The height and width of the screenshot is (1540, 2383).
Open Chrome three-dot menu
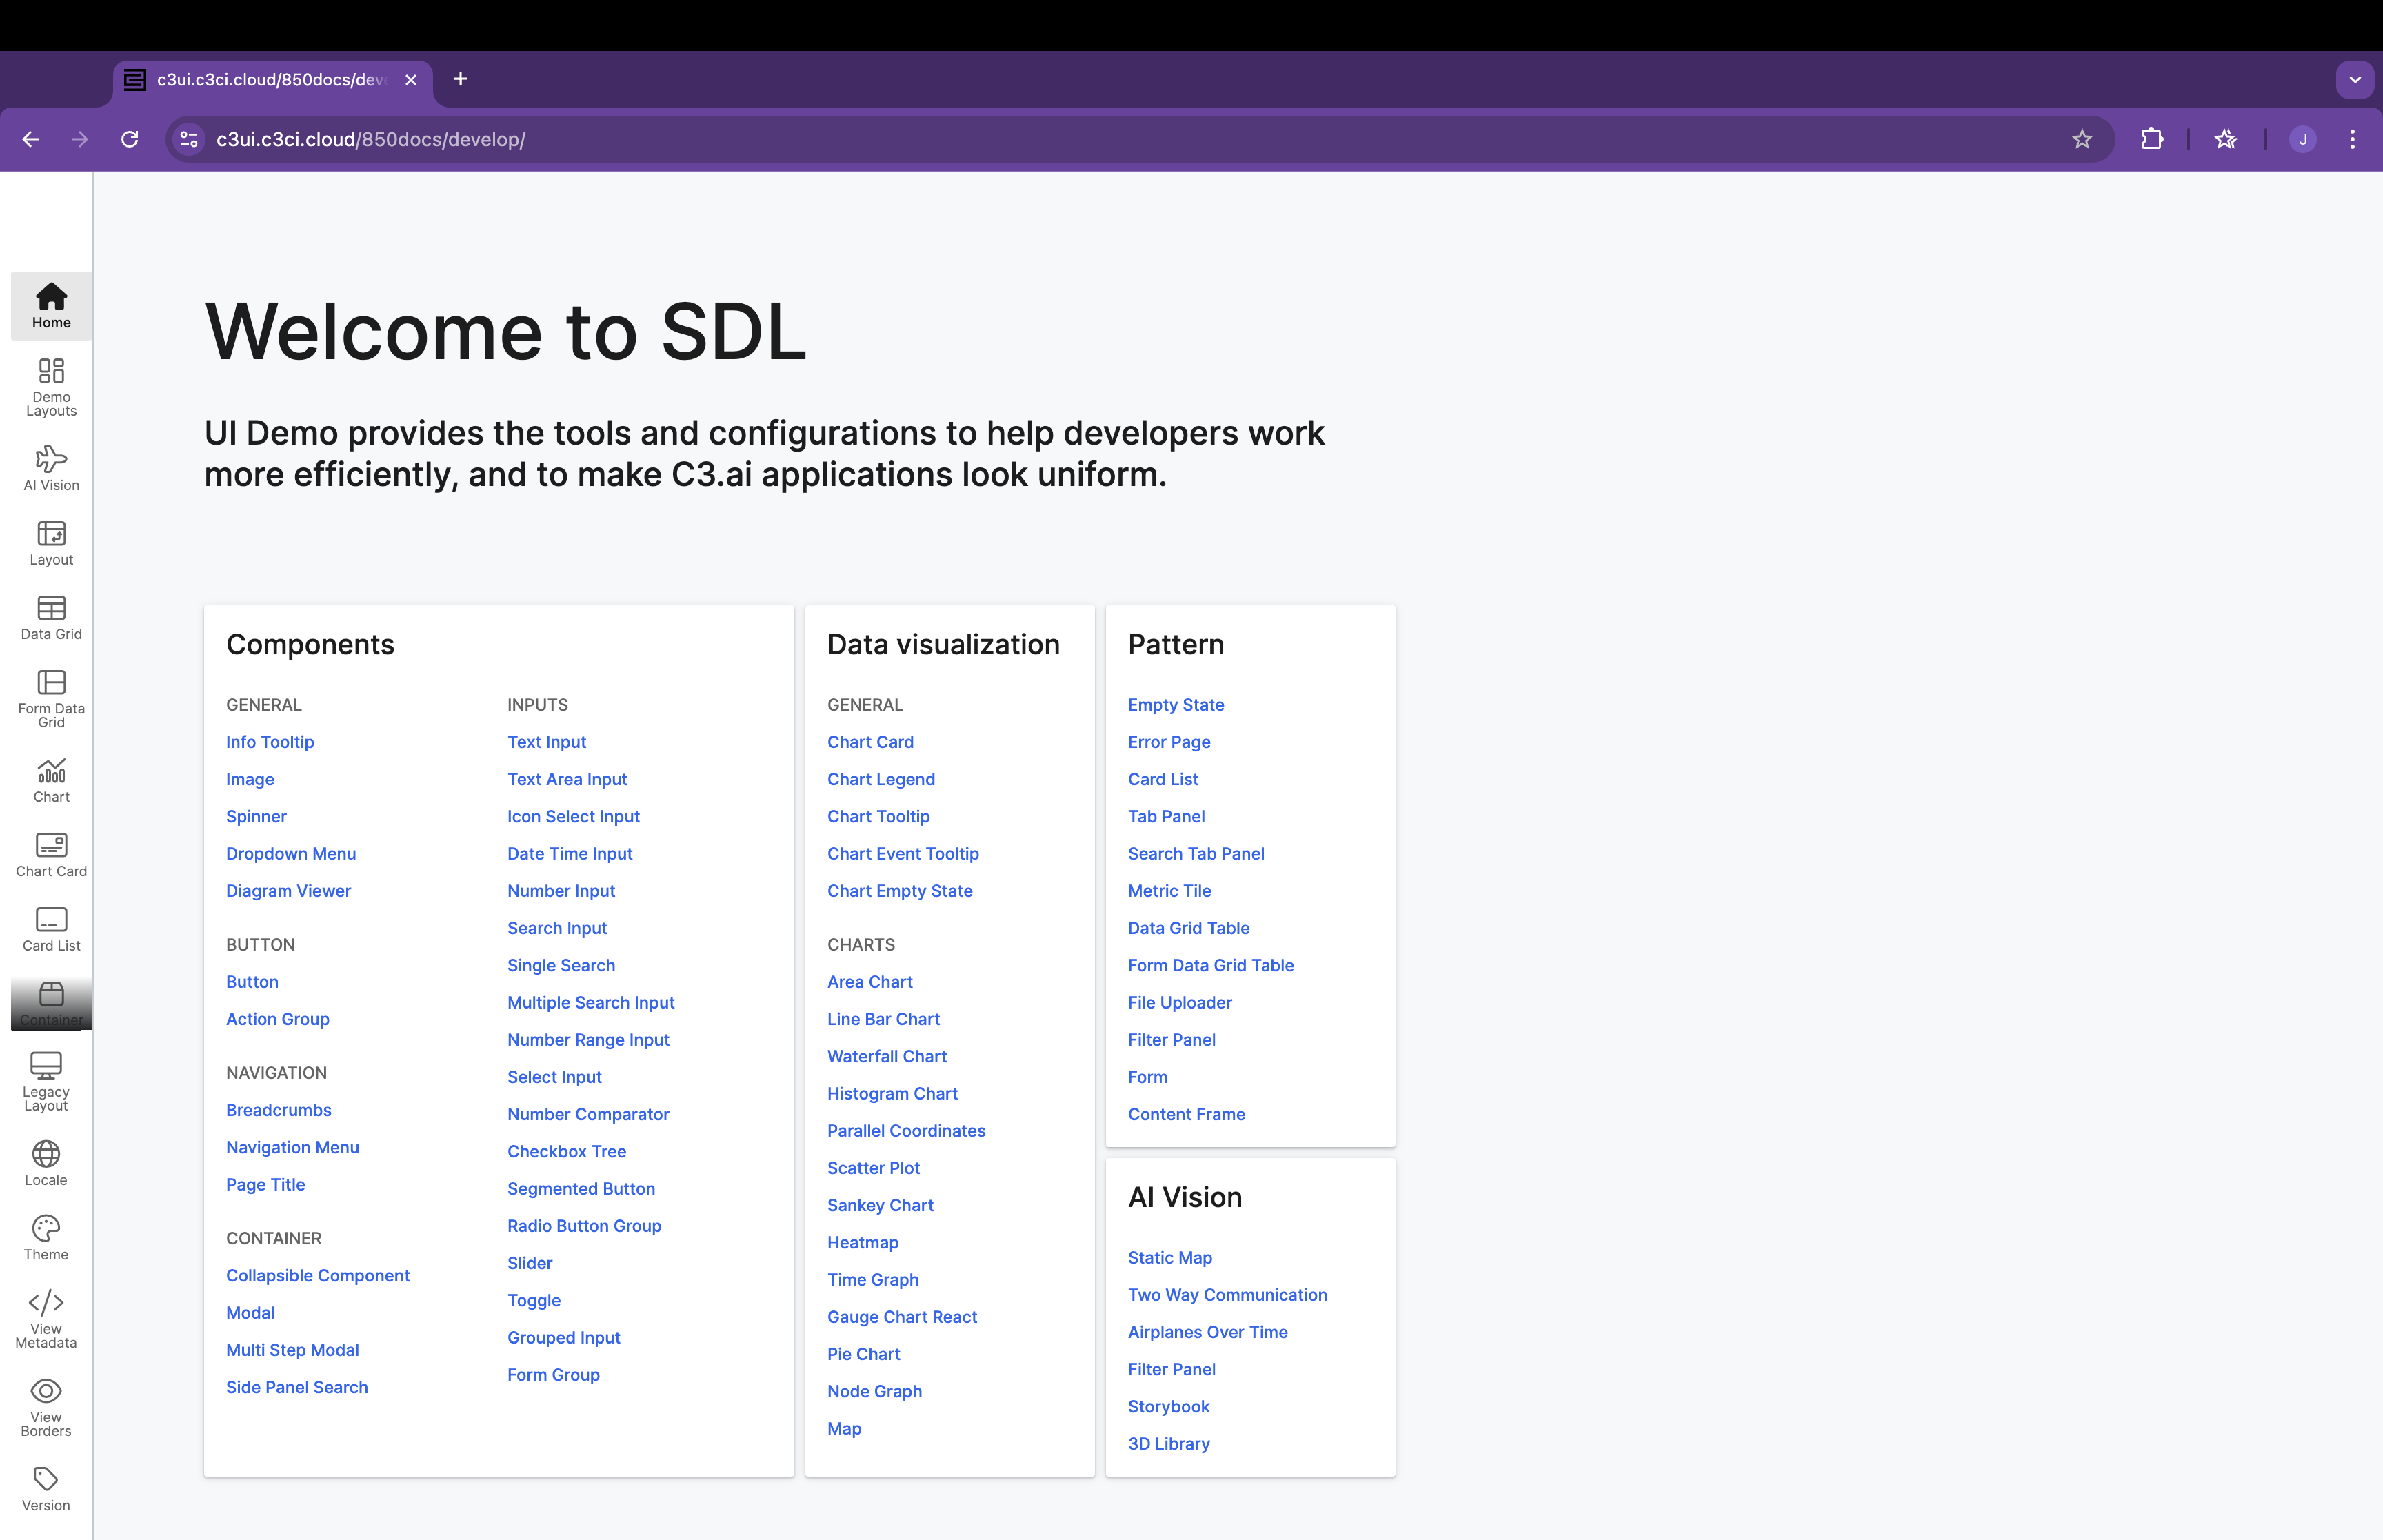pos(2352,139)
